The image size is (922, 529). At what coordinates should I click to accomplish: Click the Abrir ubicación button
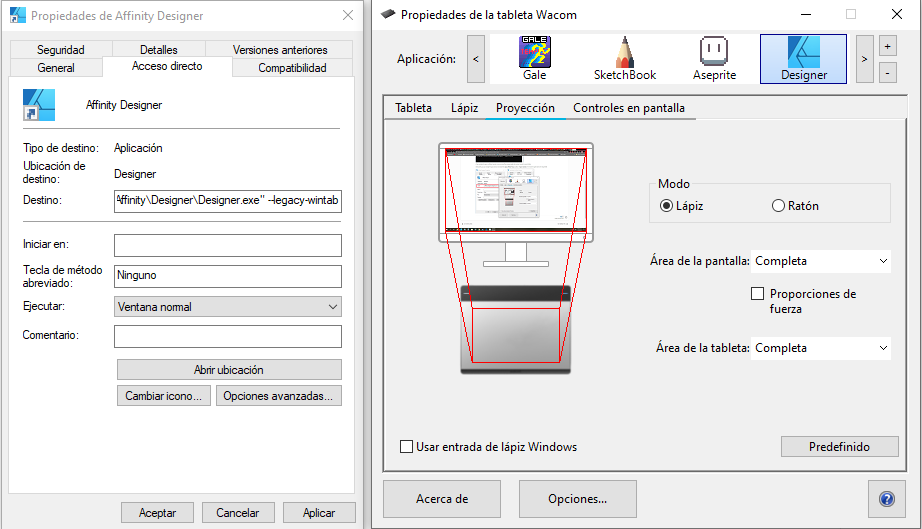pyautogui.click(x=229, y=370)
